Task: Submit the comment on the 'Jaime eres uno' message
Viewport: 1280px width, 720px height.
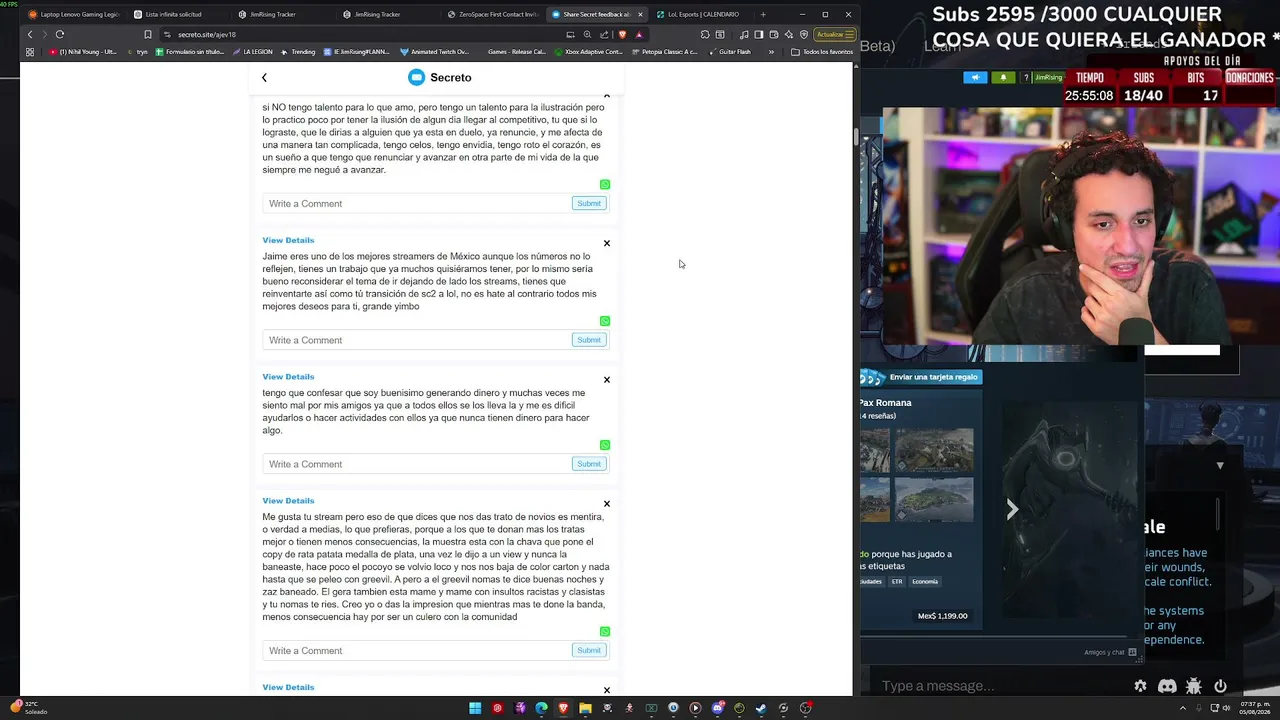Action: pos(589,340)
